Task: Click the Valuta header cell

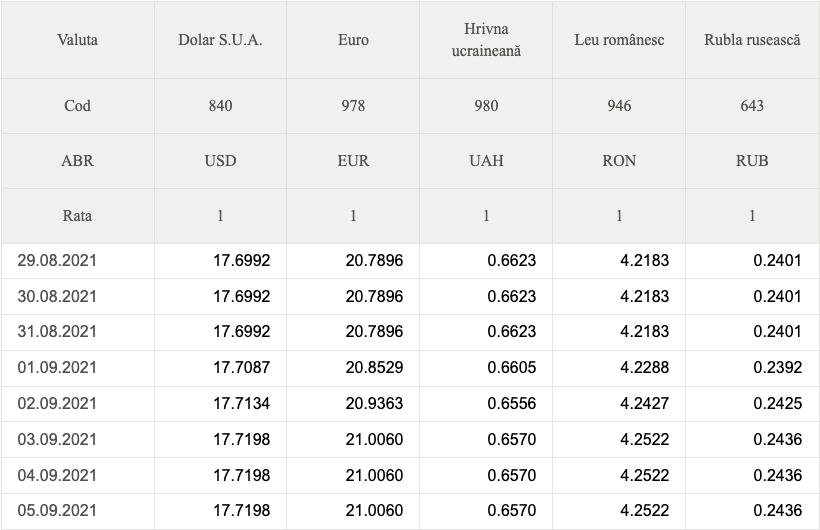Action: coord(77,40)
